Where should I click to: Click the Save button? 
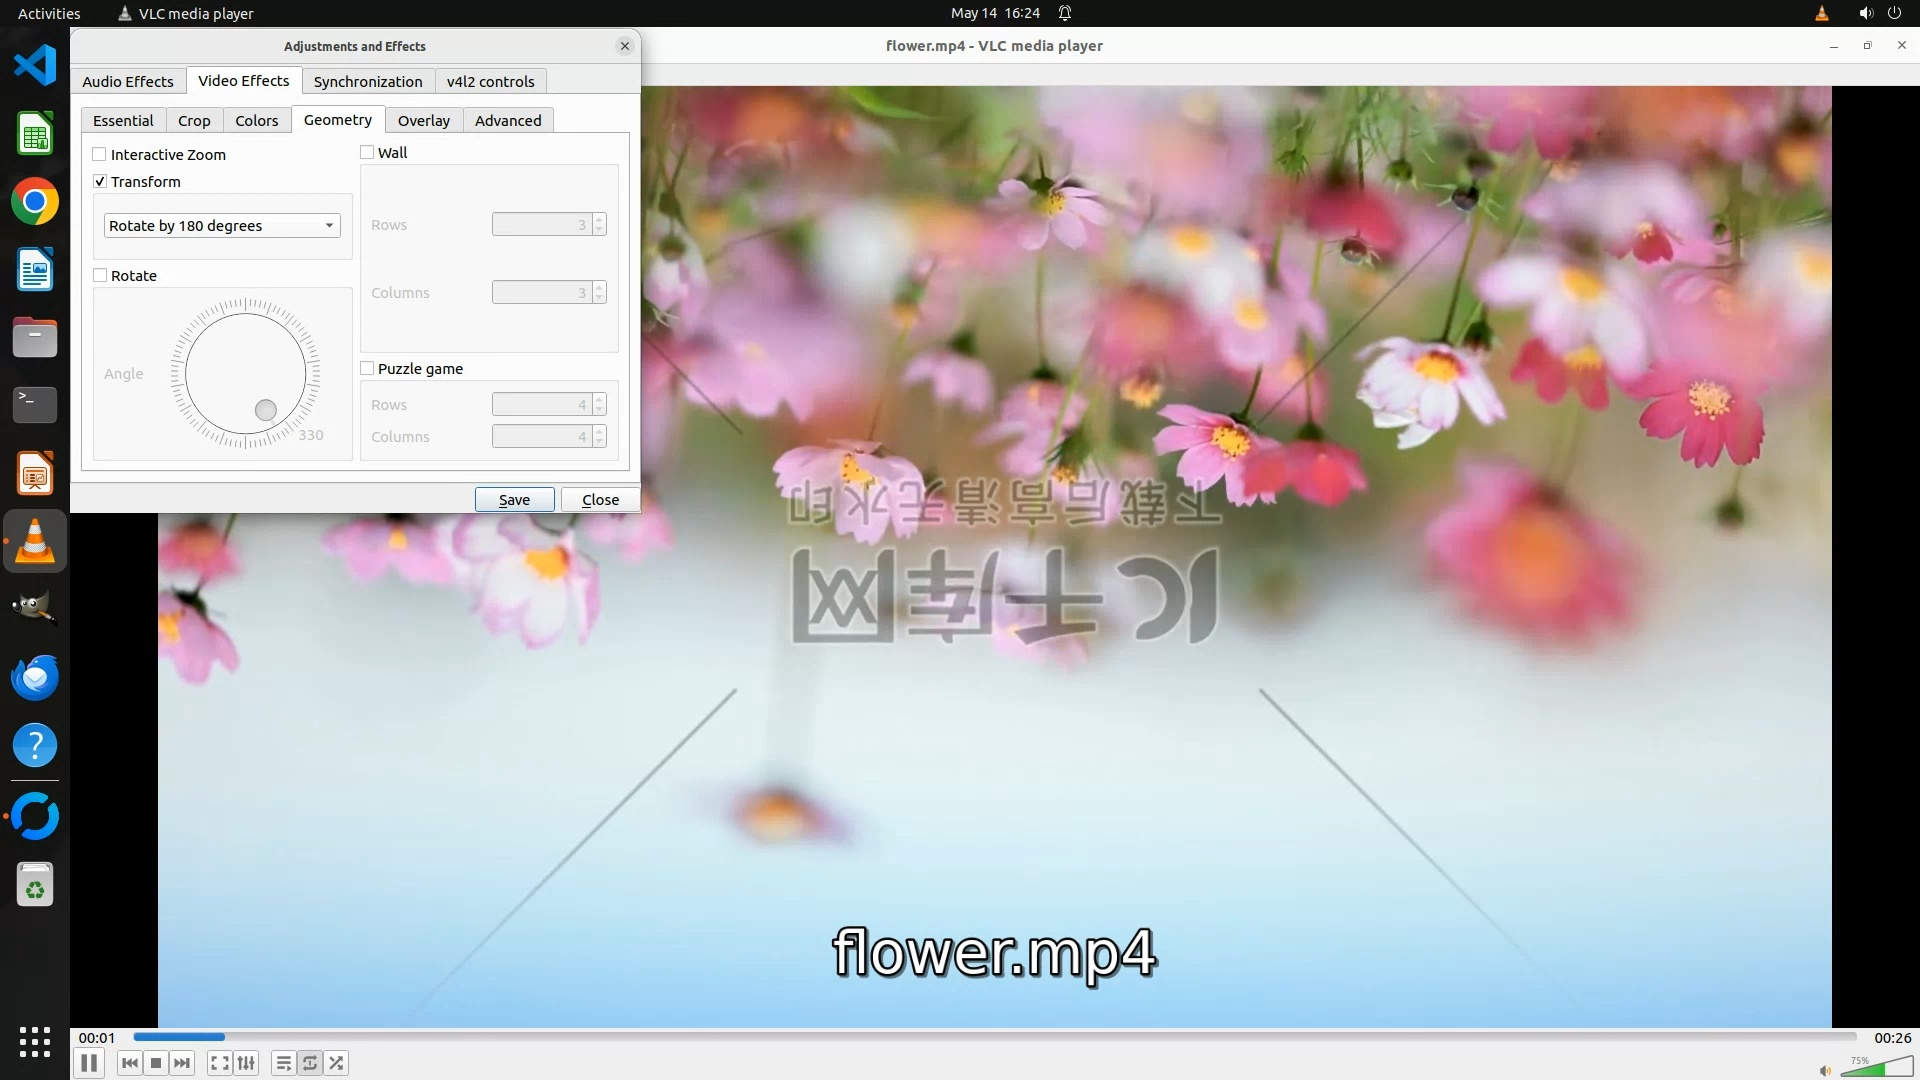pyautogui.click(x=514, y=499)
